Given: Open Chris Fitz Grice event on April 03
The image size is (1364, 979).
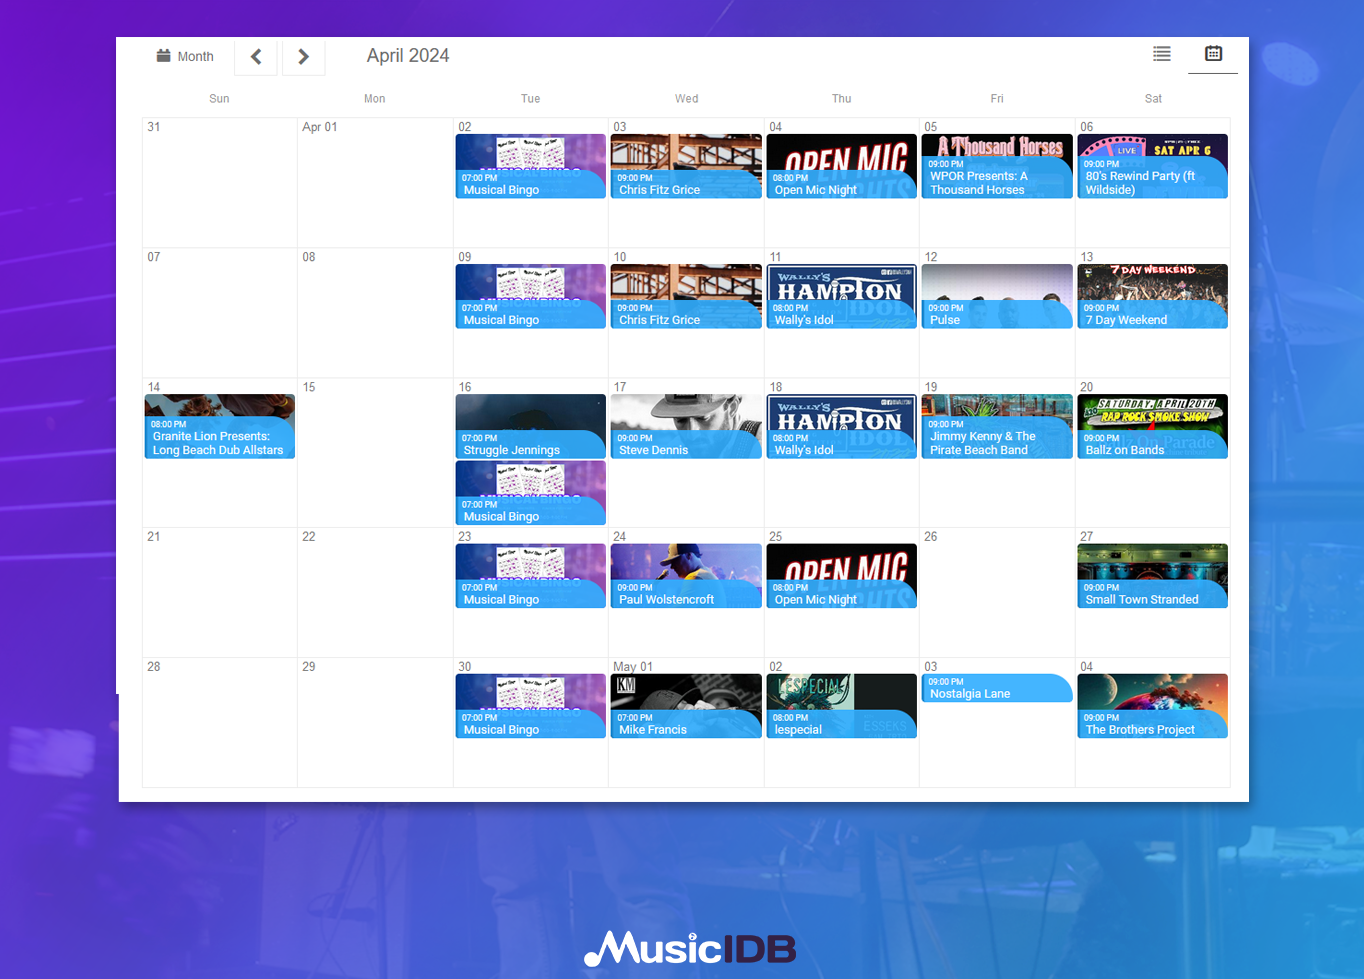Looking at the screenshot, I should (686, 166).
